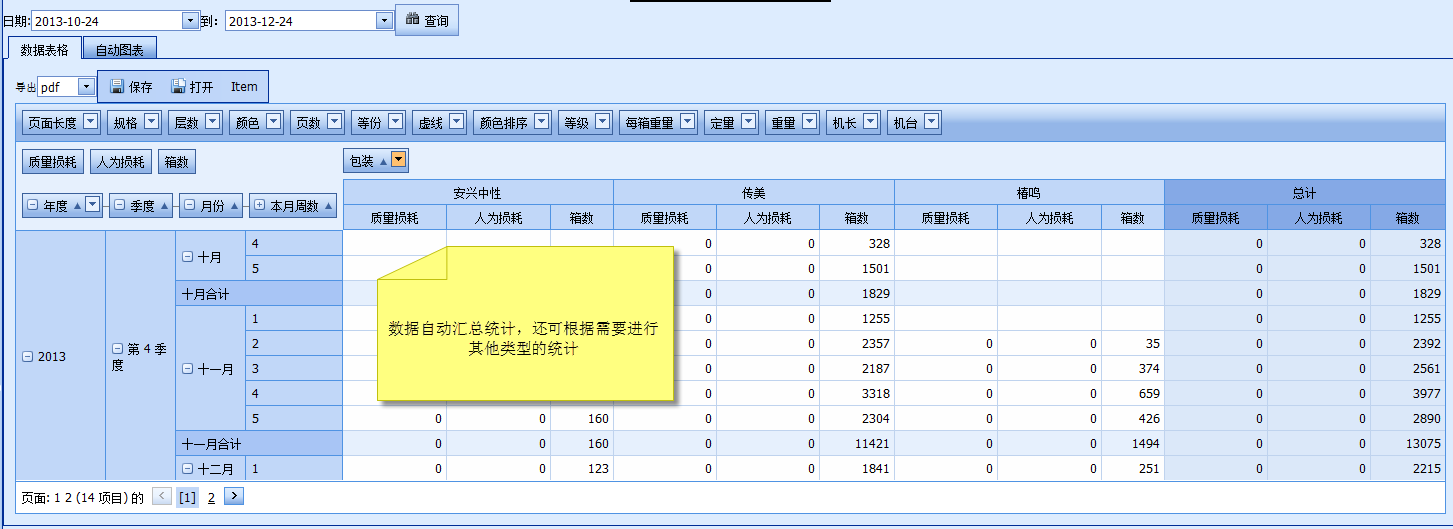Click the 人为损耗 data field button
1453x529 pixels.
(x=121, y=161)
